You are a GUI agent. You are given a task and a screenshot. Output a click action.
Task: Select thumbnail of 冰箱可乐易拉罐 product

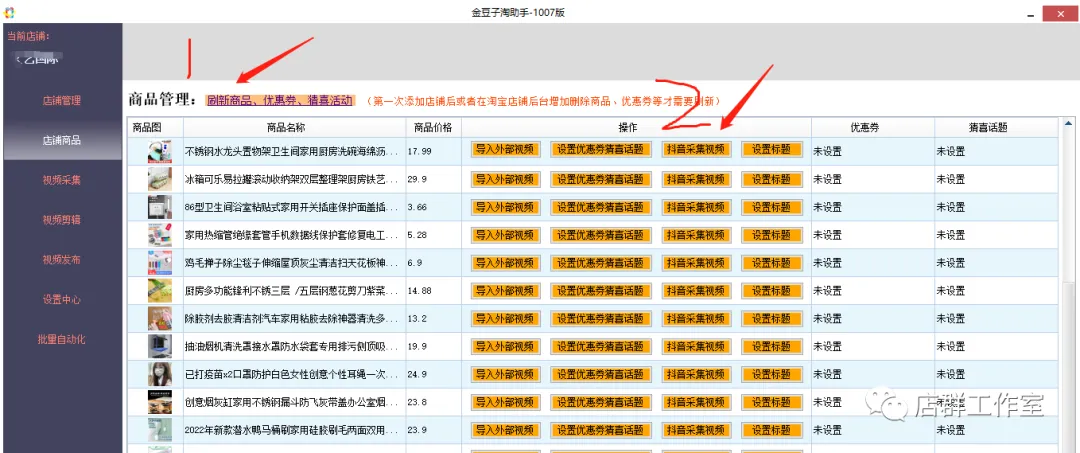[x=160, y=179]
